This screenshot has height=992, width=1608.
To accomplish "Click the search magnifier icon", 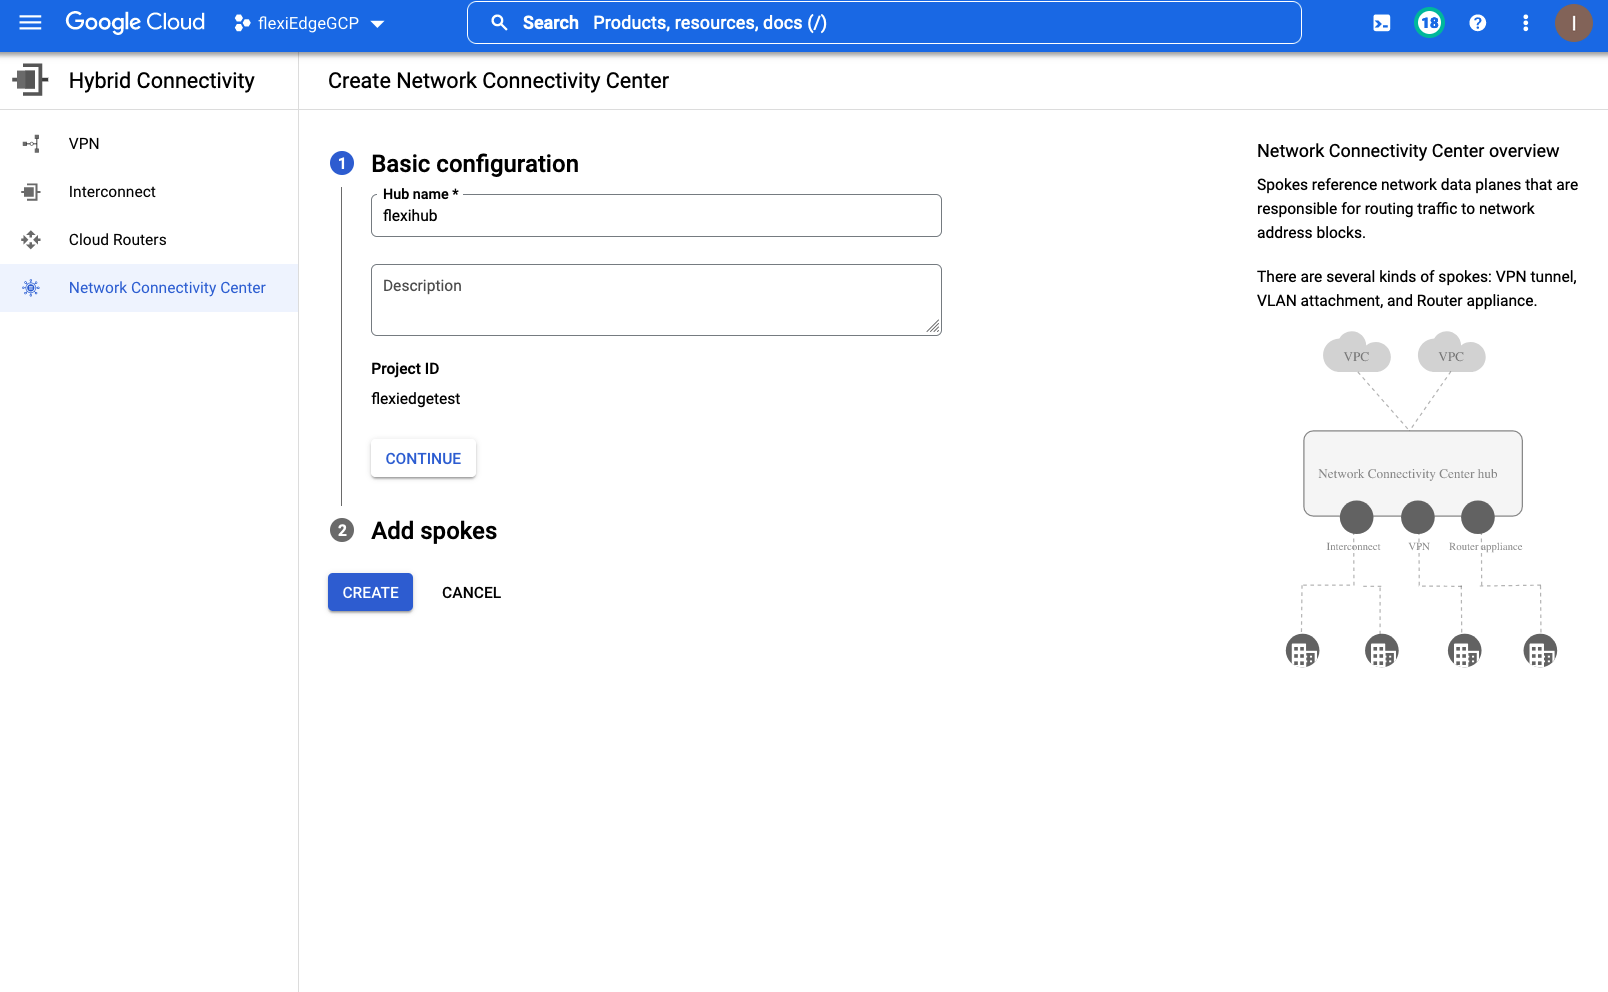I will pos(499,22).
